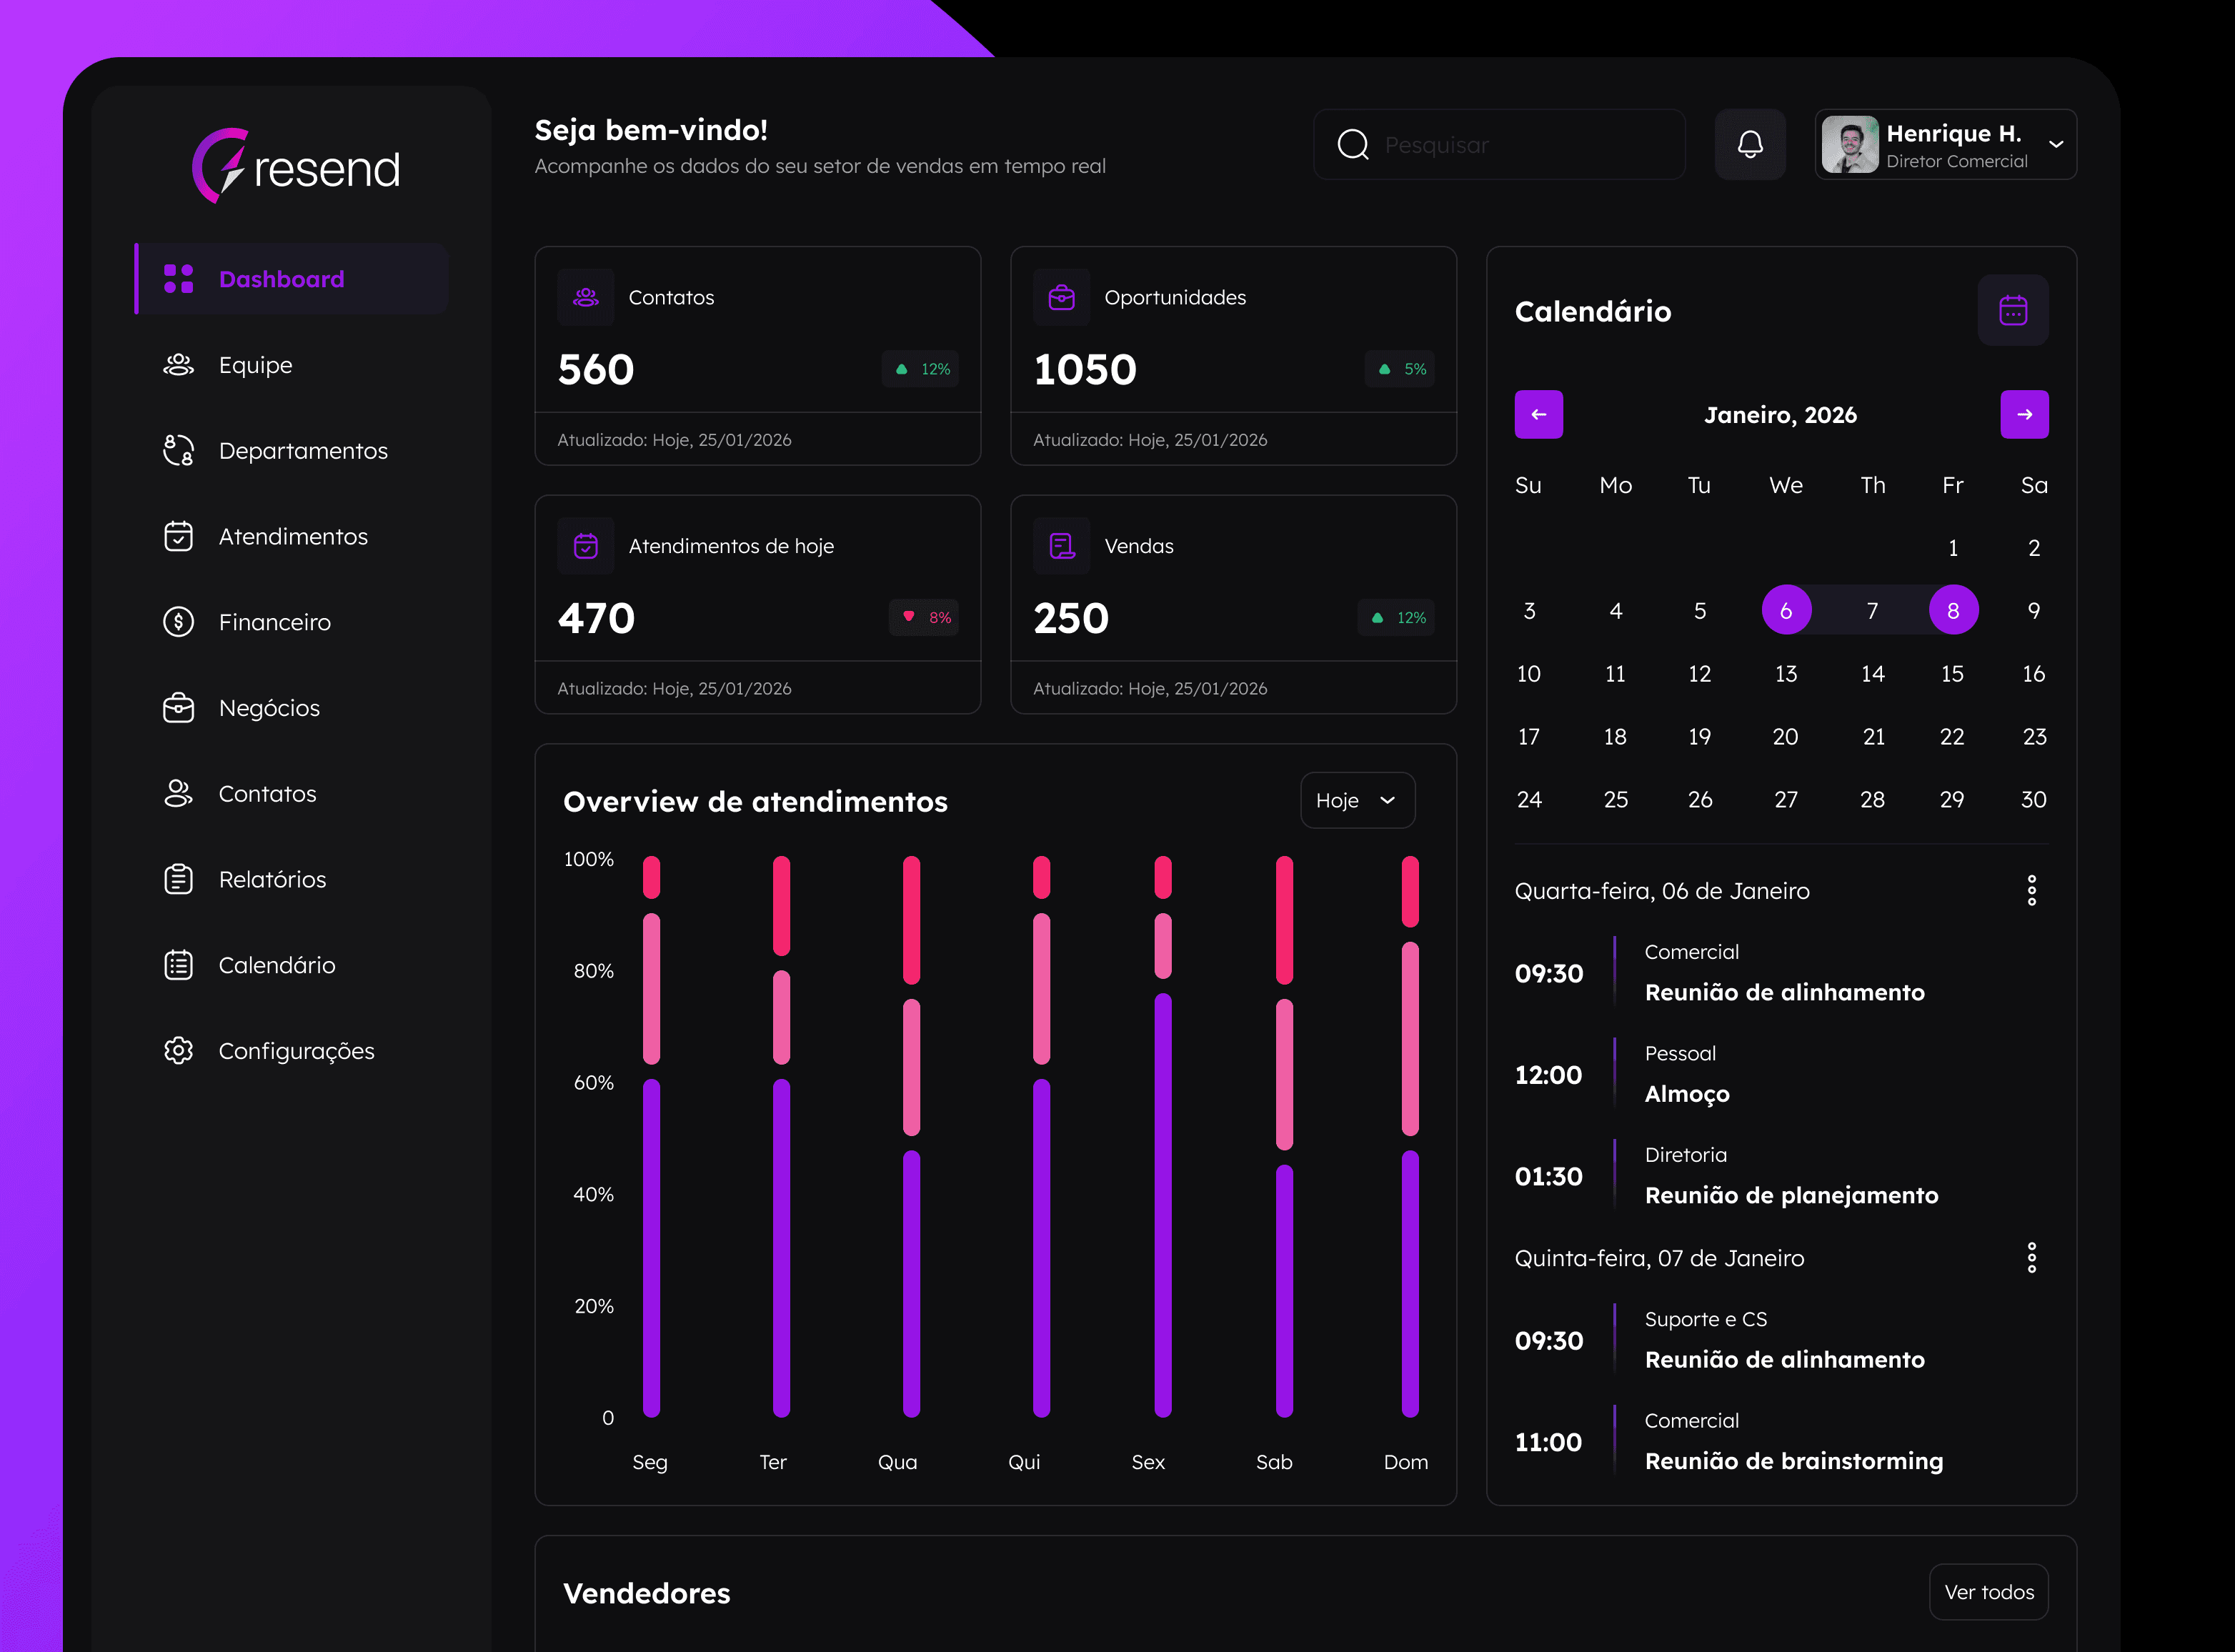Viewport: 2235px width, 1652px height.
Task: Go to Configurações in sidebar
Action: 296,1051
